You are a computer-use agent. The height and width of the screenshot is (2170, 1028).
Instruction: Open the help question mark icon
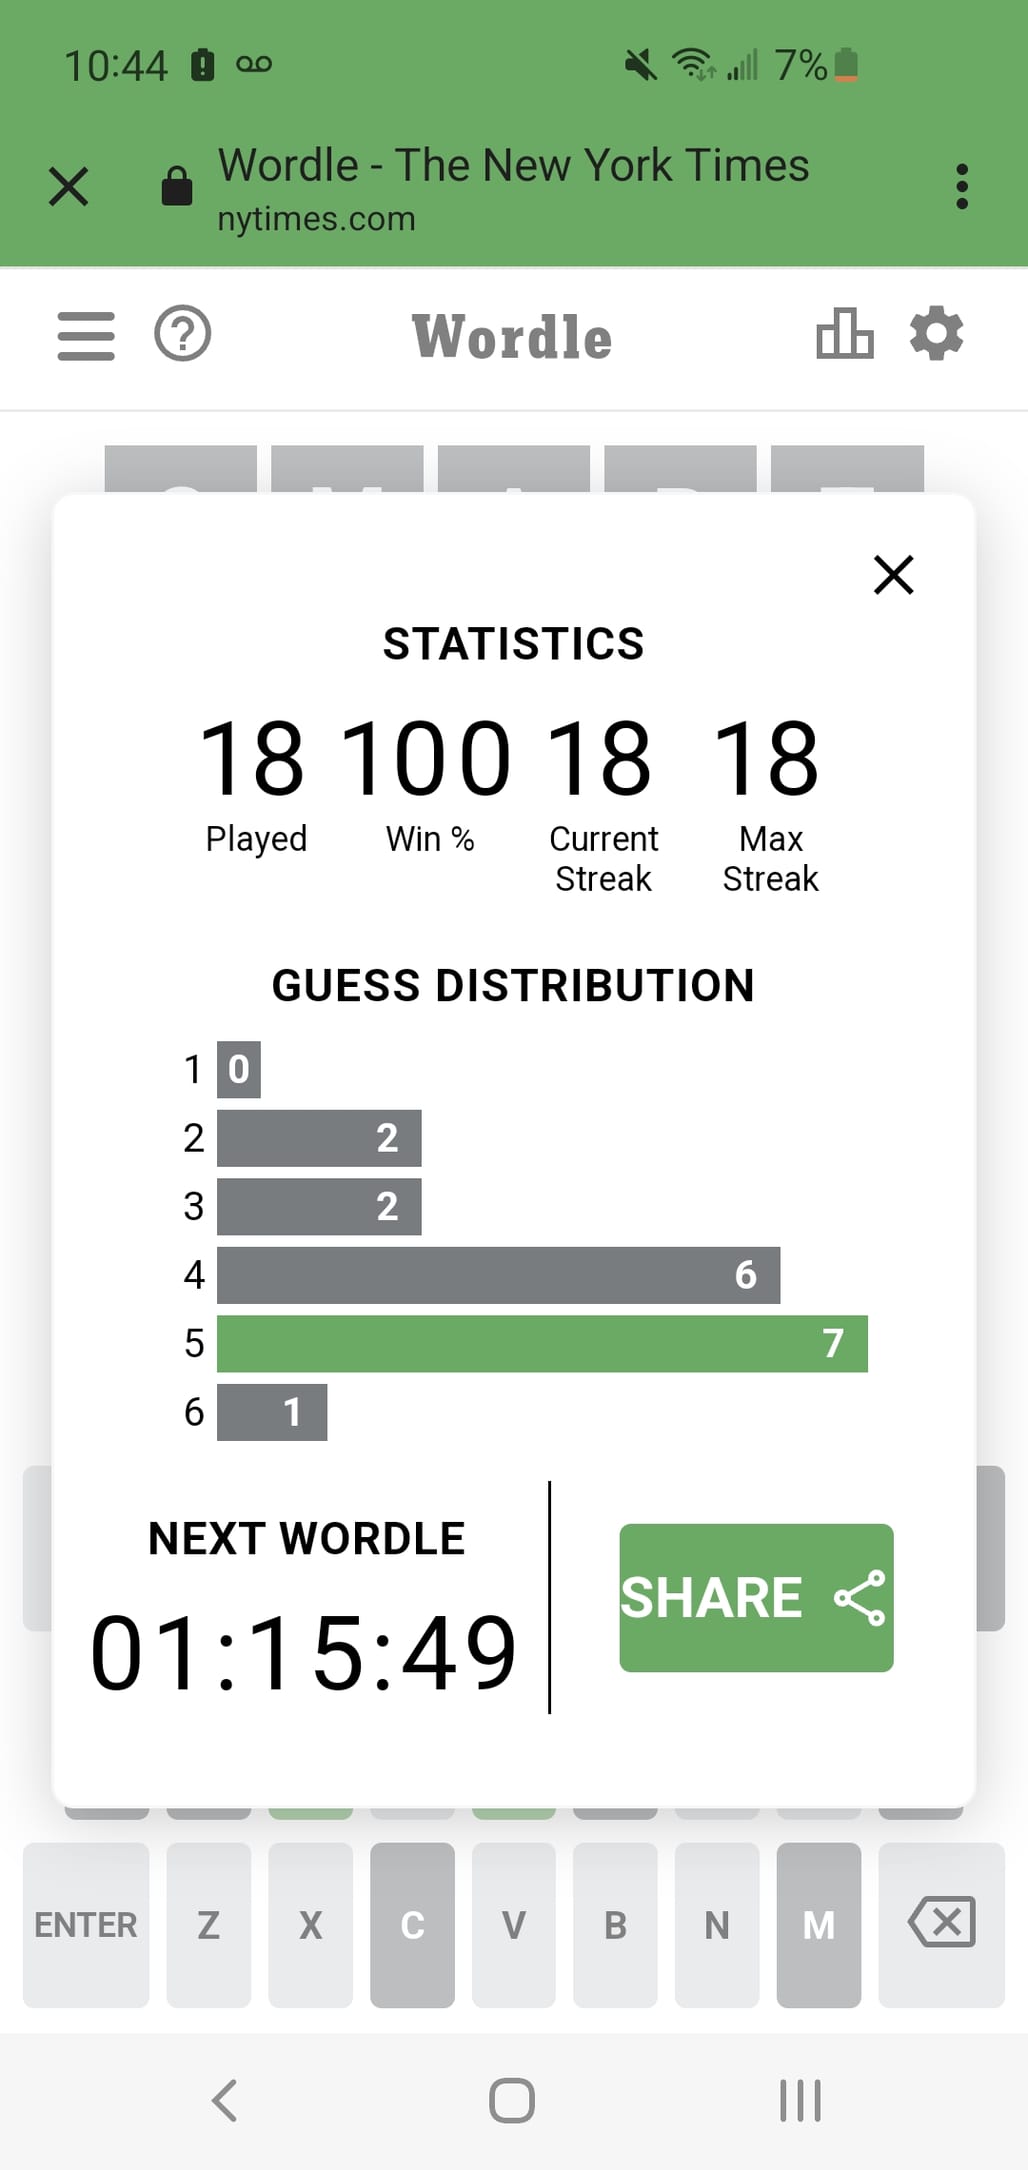click(183, 334)
